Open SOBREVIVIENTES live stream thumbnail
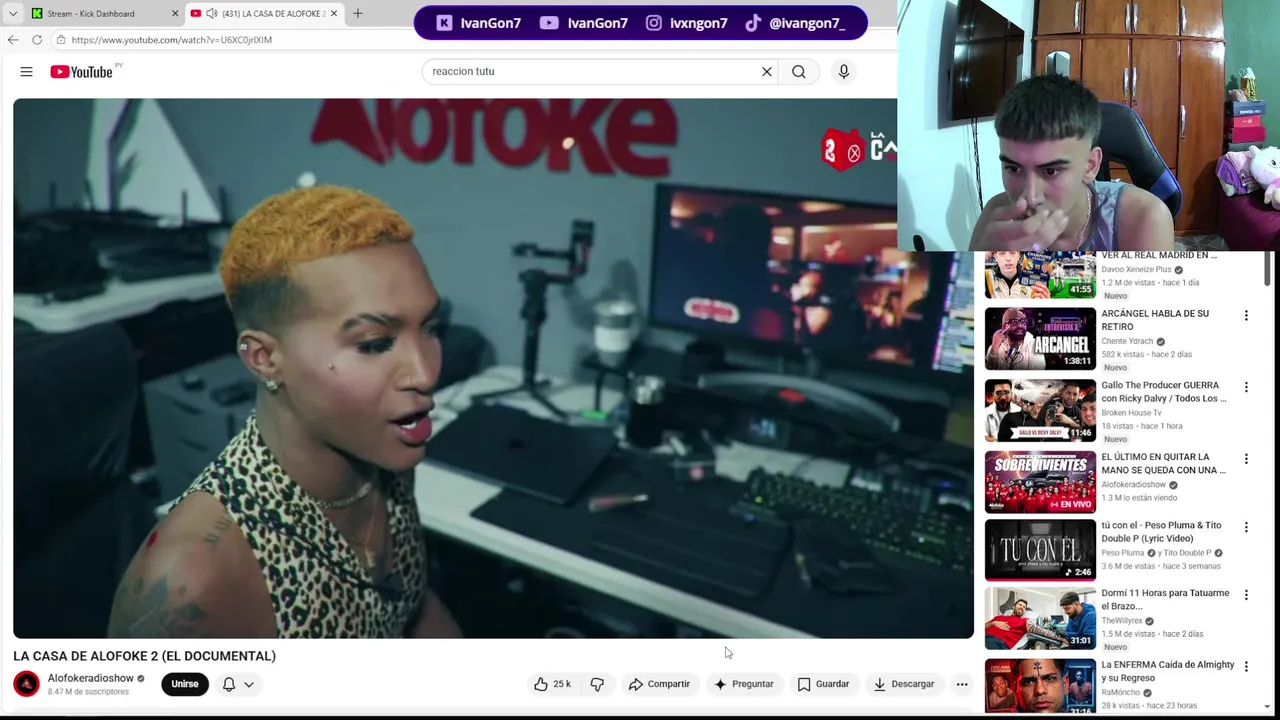Screen dimensions: 1280x720 (x=1040, y=482)
